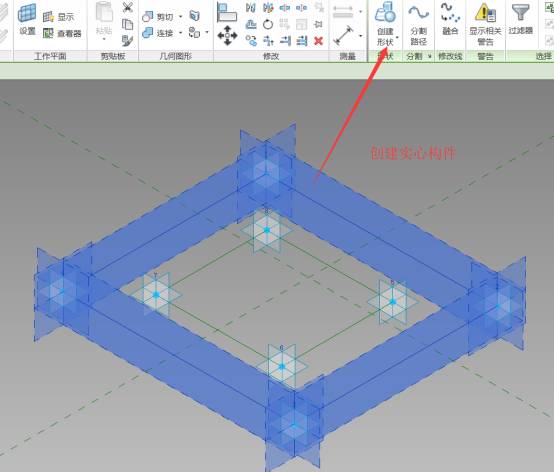Screen dimensions: 554x473
Task: Select the Offset tool
Action: point(251,24)
